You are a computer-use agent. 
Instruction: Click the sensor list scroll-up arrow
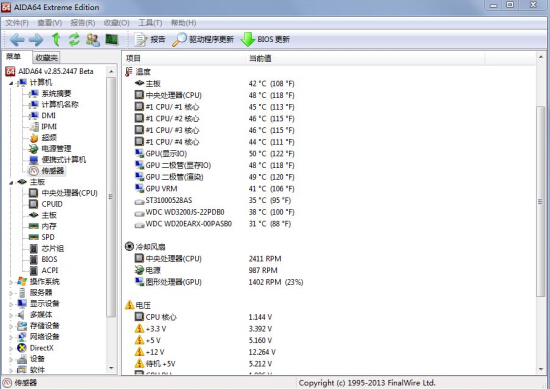pos(541,57)
